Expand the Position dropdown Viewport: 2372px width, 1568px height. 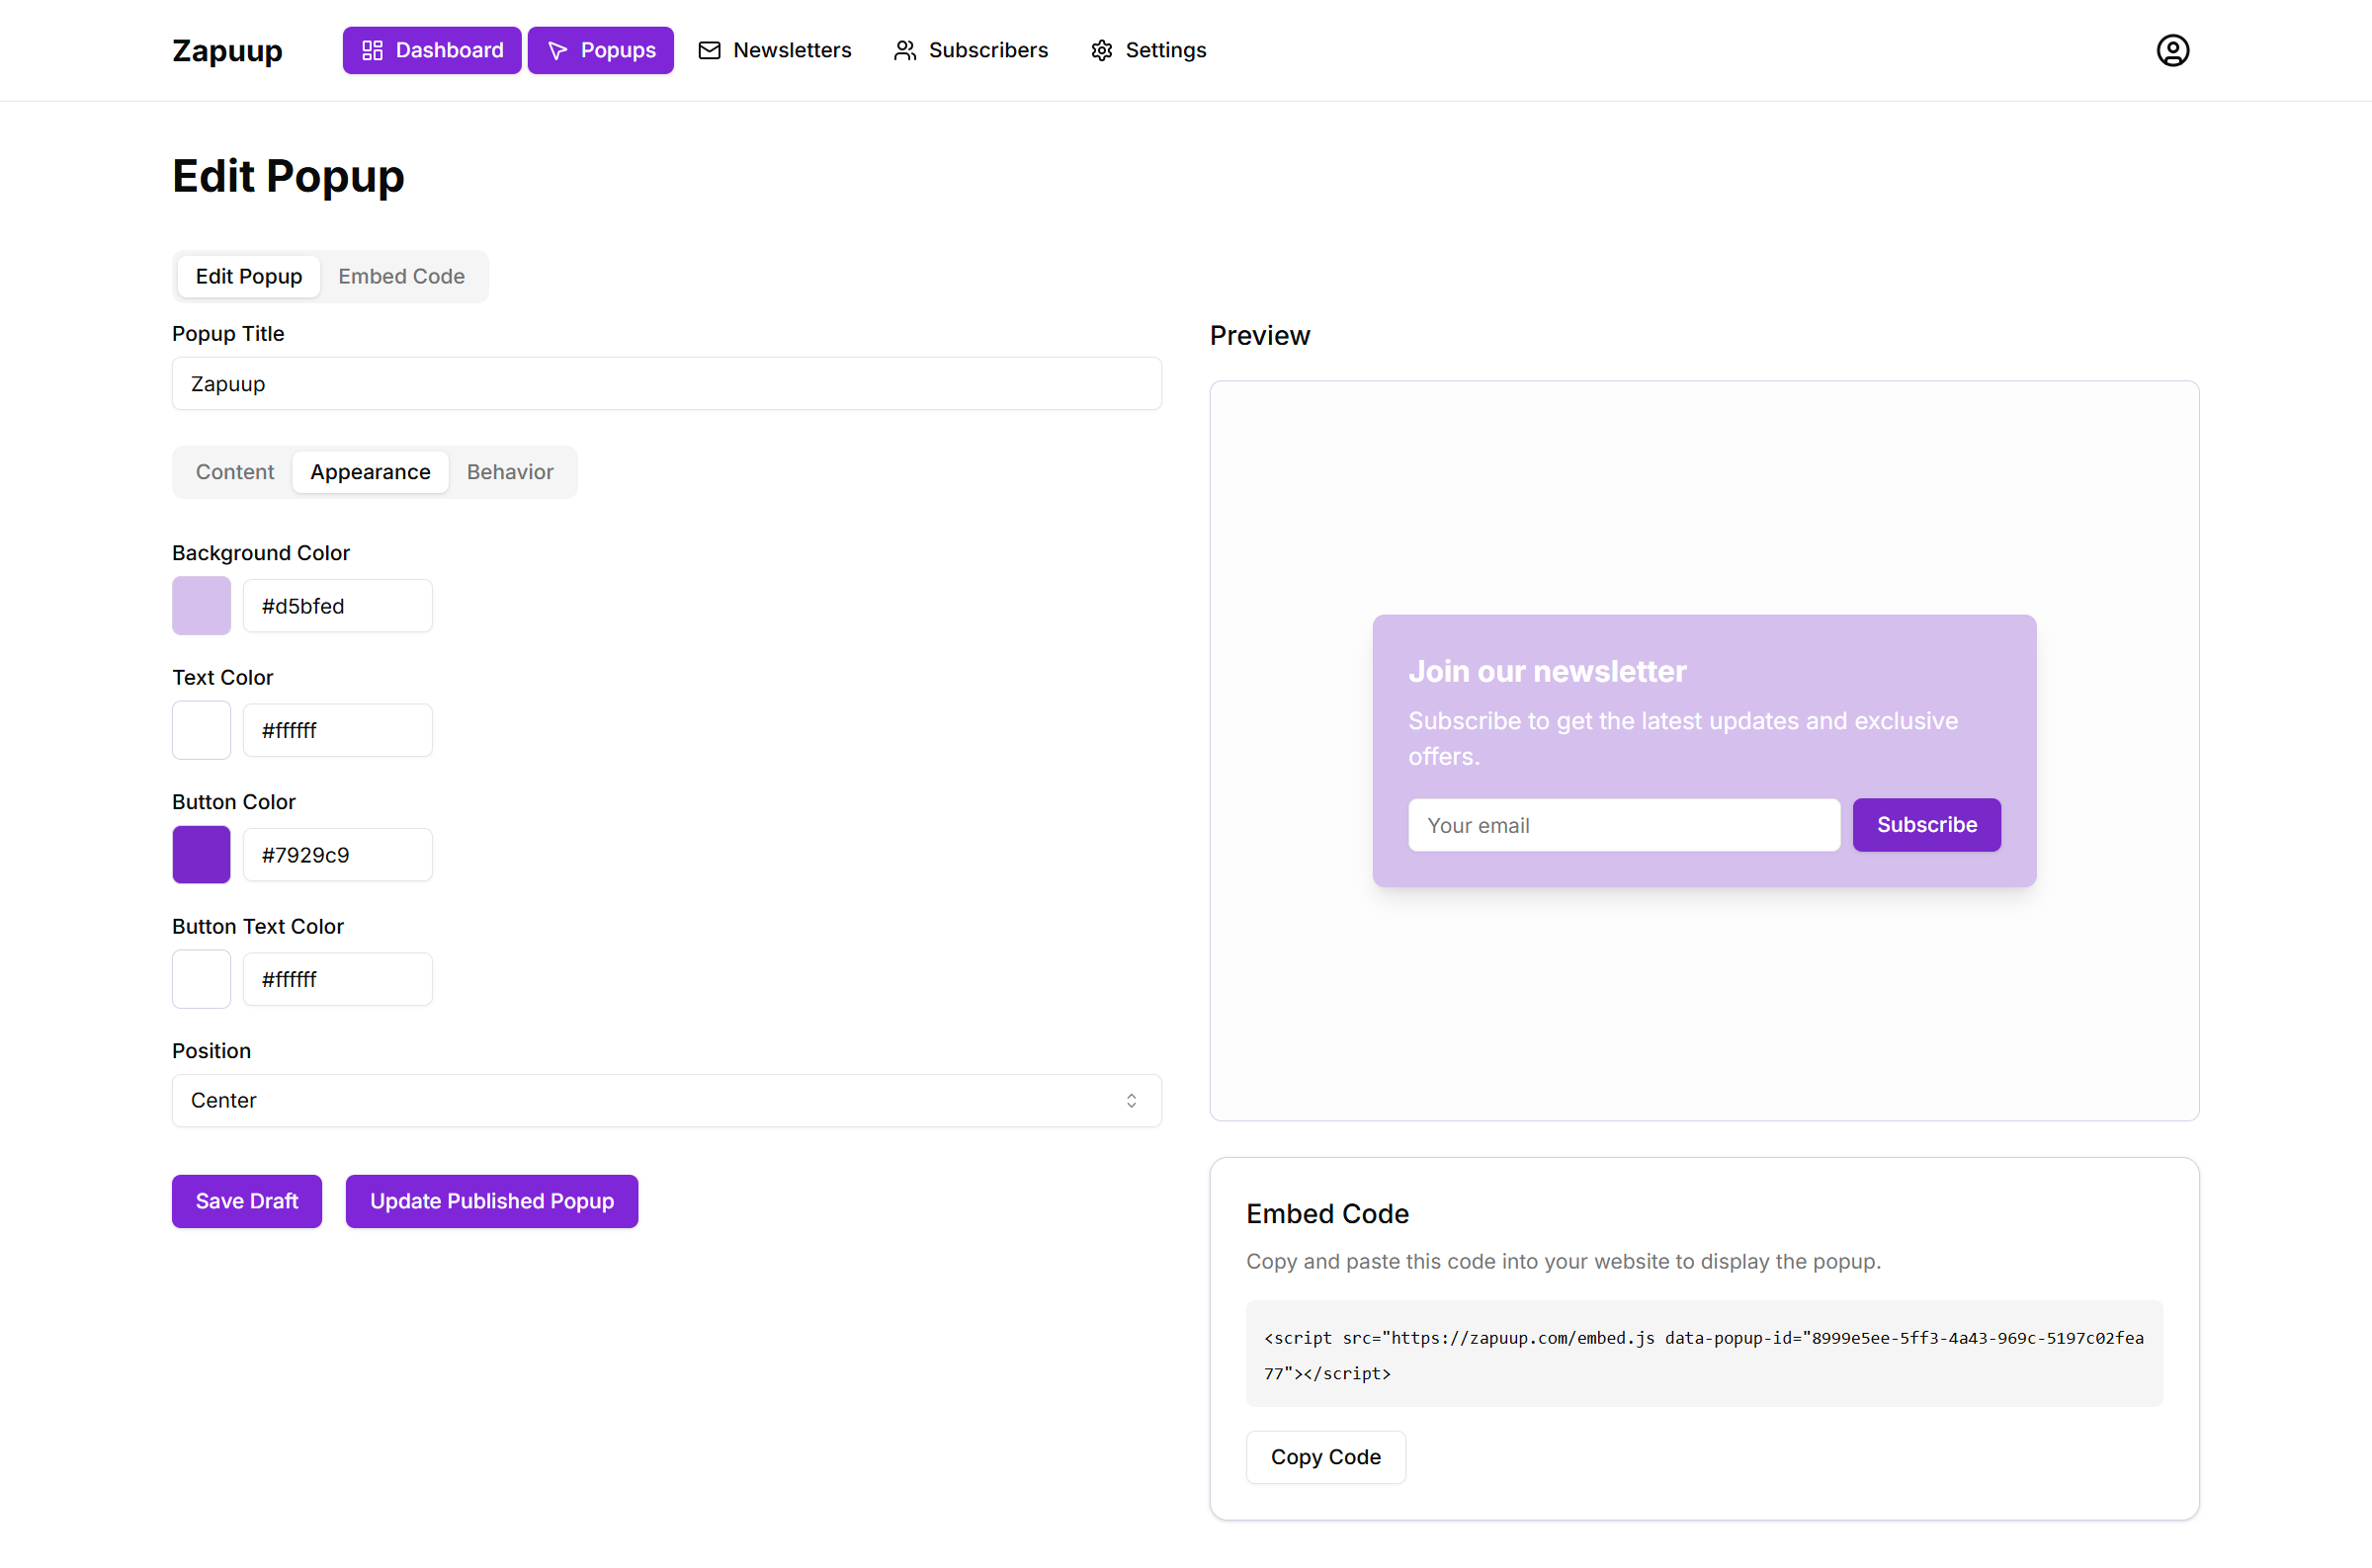coord(666,1100)
